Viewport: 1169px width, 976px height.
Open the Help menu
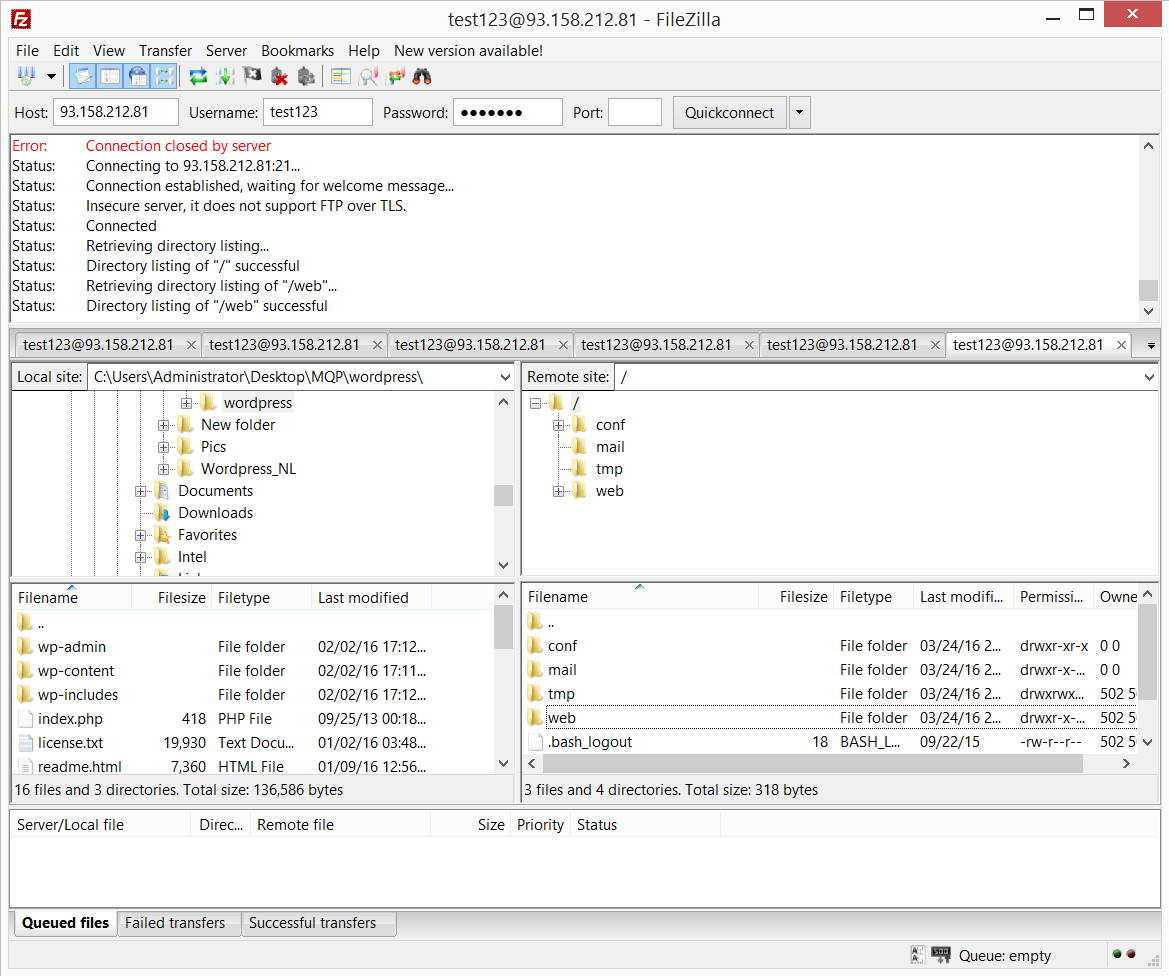[364, 51]
